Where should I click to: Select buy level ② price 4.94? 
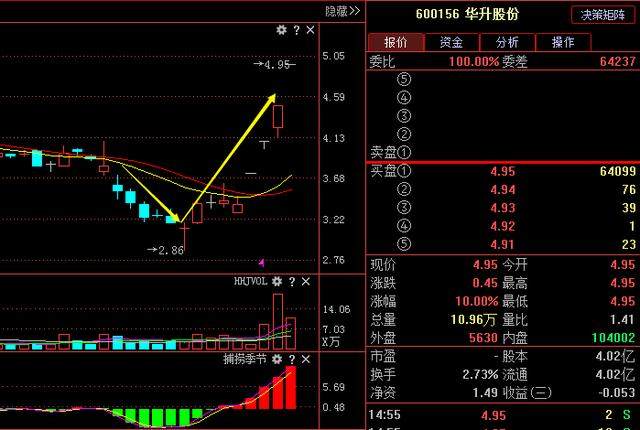pos(503,190)
